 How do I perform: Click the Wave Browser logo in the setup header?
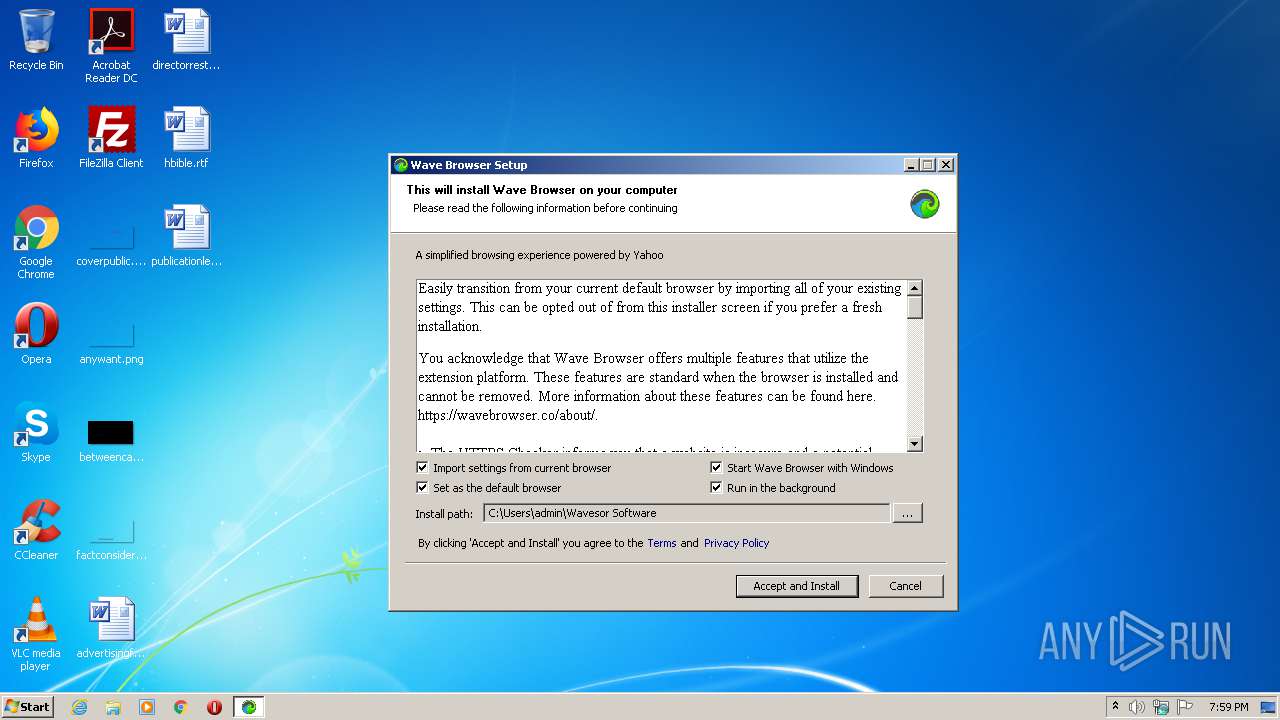pyautogui.click(x=925, y=204)
